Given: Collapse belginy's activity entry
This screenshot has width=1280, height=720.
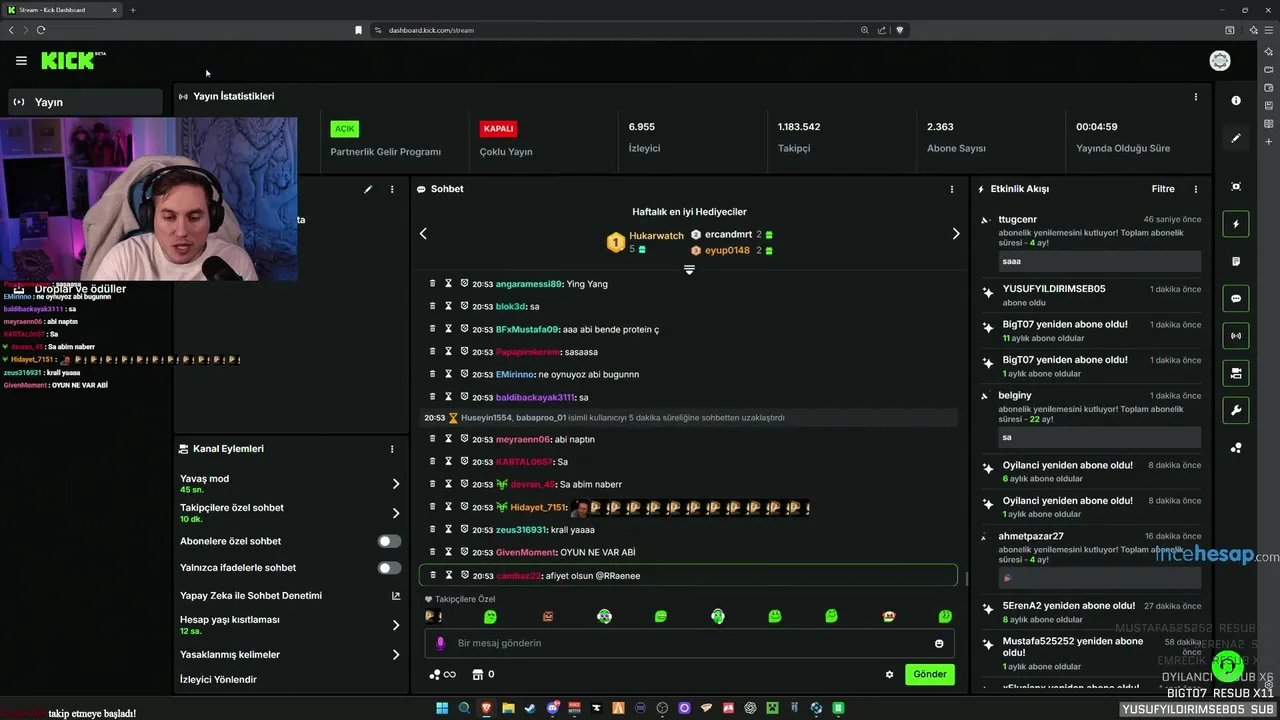Looking at the screenshot, I should pos(986,396).
